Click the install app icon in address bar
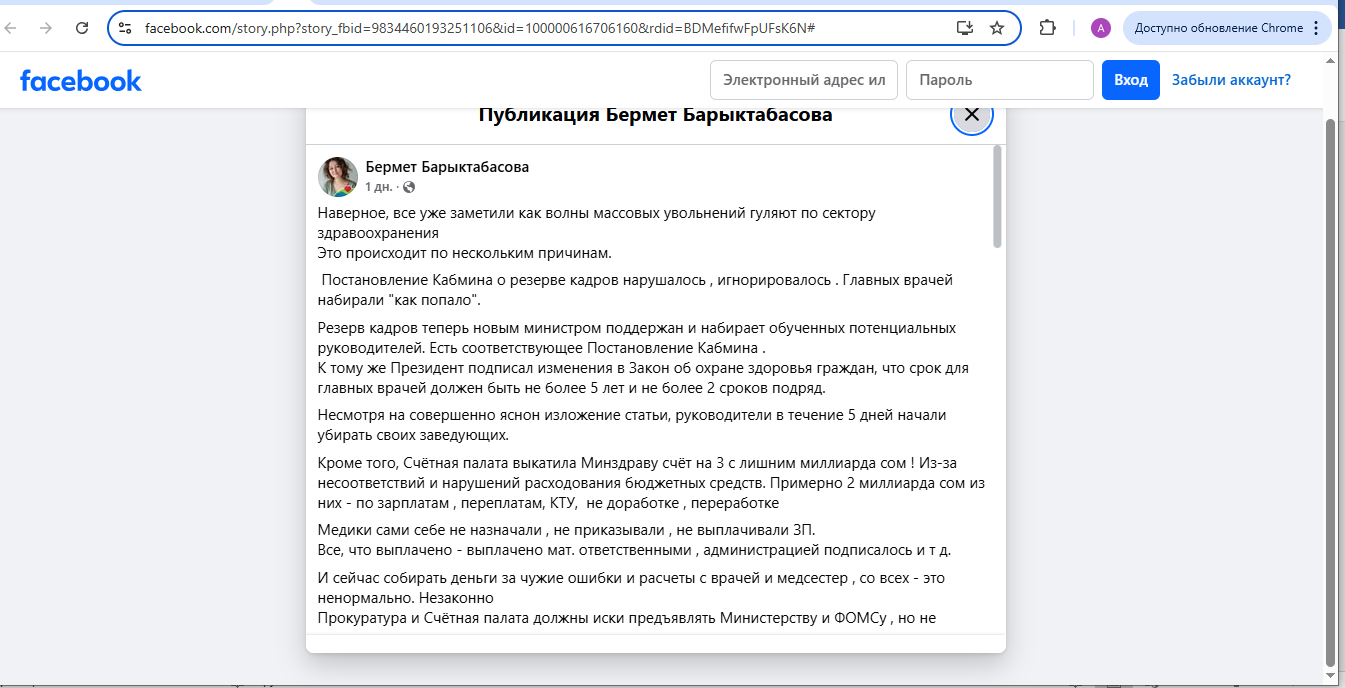 pyautogui.click(x=964, y=28)
